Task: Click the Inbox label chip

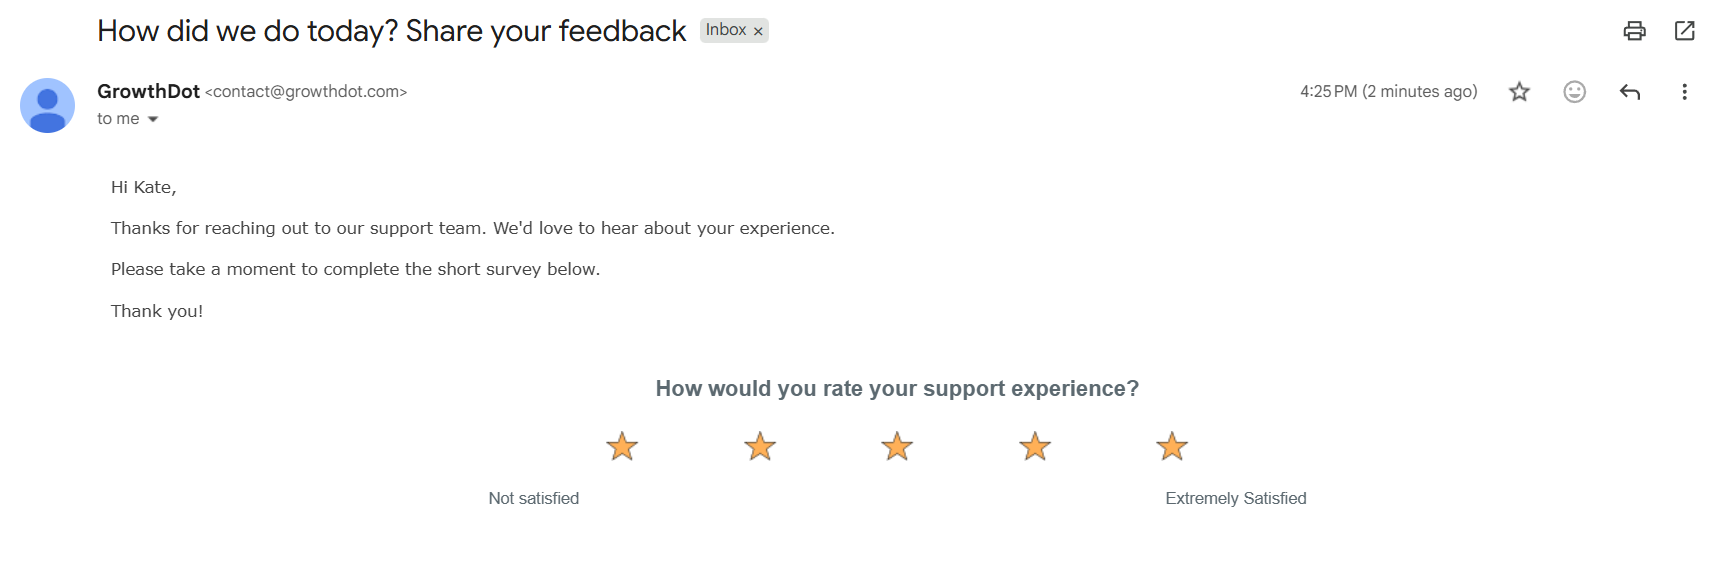Action: 727,30
